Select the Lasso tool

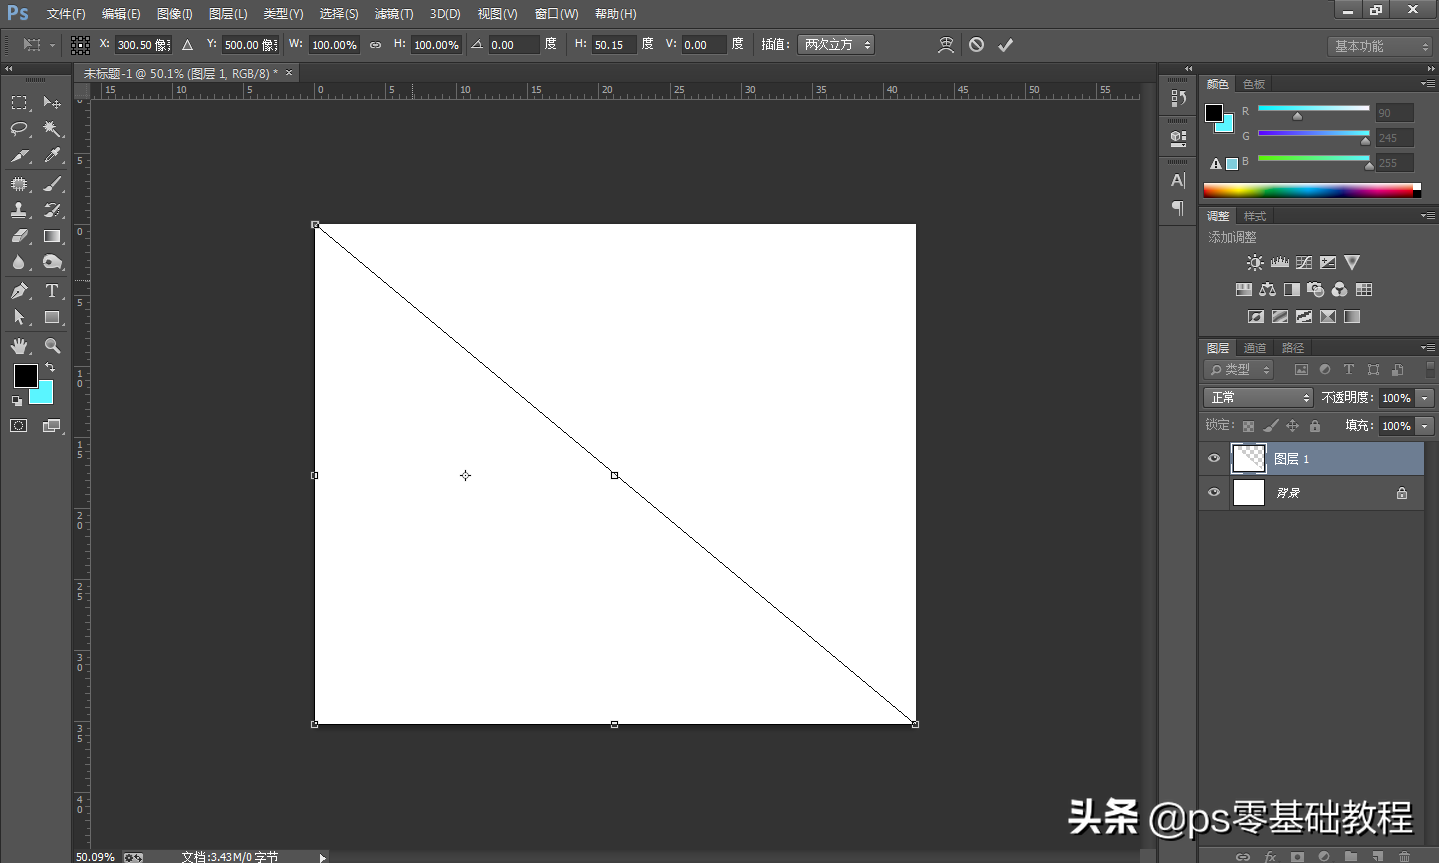(18, 129)
